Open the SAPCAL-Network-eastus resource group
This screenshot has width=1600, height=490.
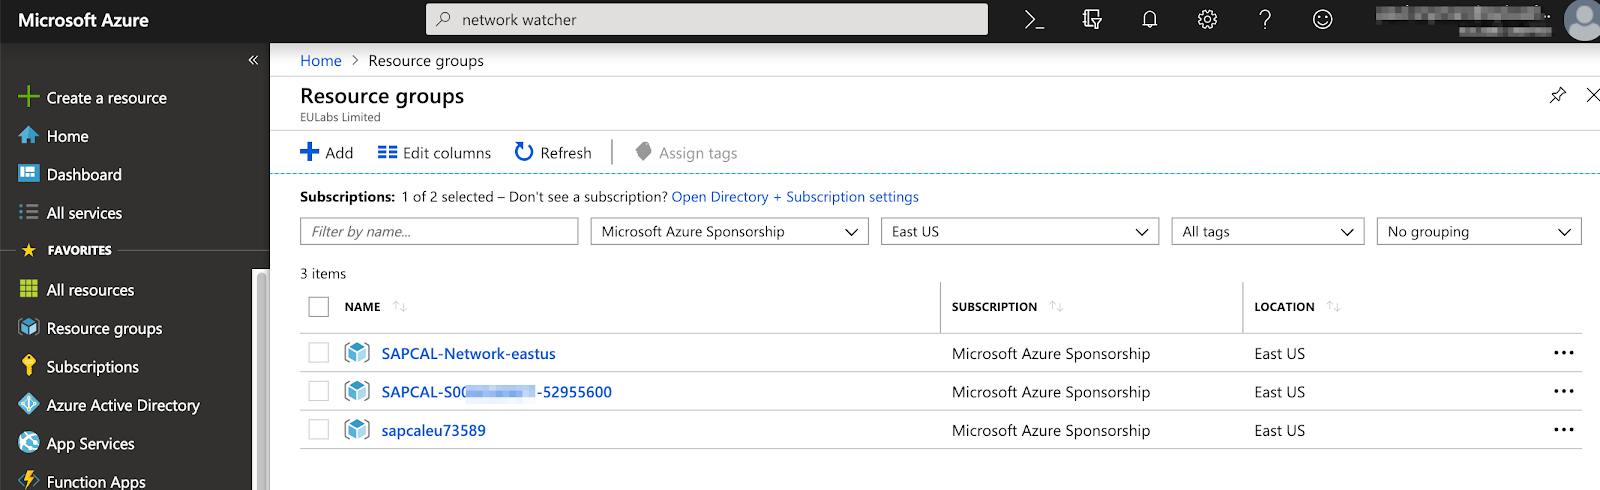point(468,354)
